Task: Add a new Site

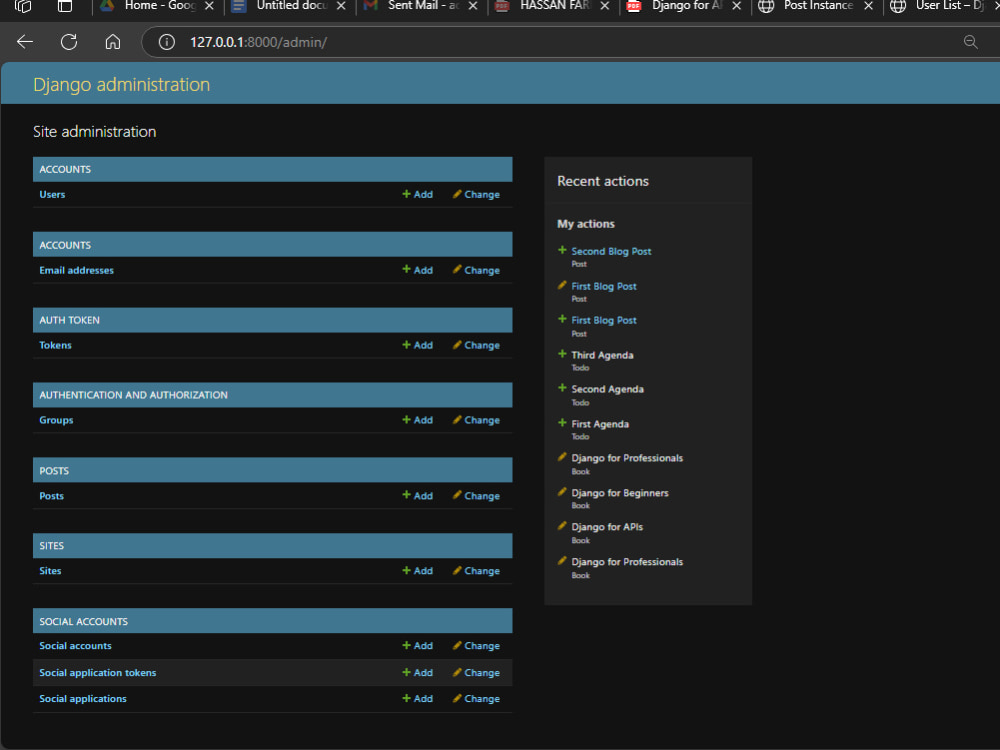Action: click(x=418, y=571)
